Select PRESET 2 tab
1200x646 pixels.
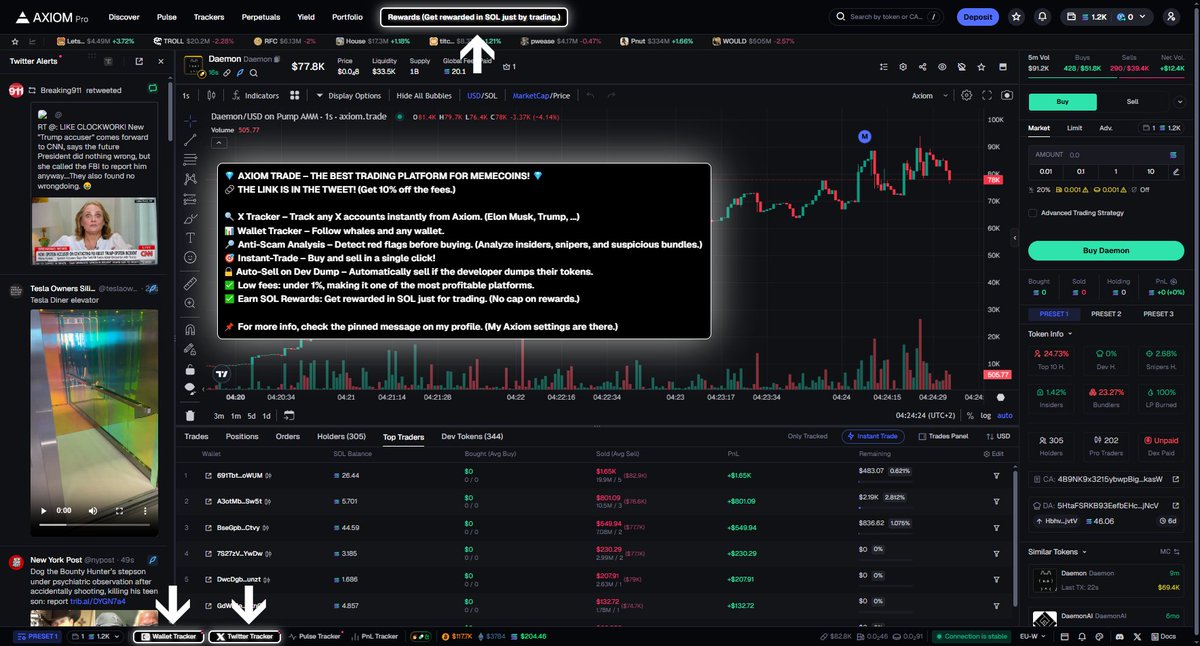click(1105, 314)
